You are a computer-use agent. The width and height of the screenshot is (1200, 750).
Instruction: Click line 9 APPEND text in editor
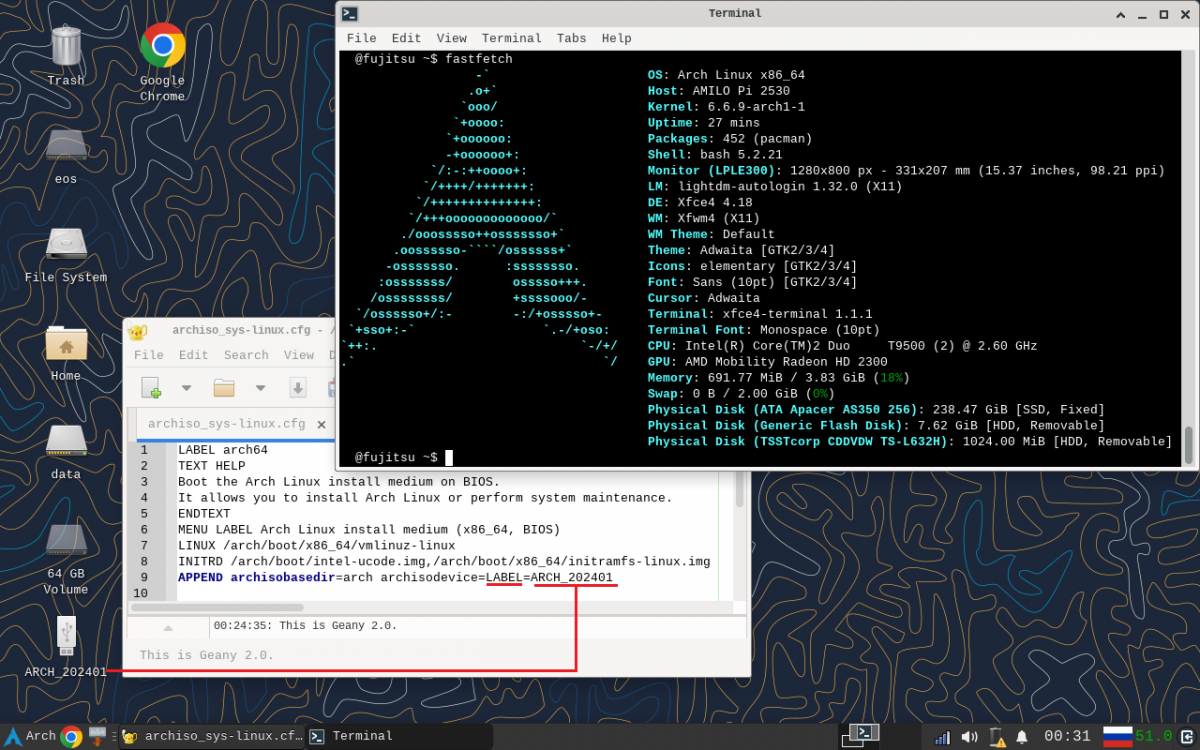tap(395, 577)
